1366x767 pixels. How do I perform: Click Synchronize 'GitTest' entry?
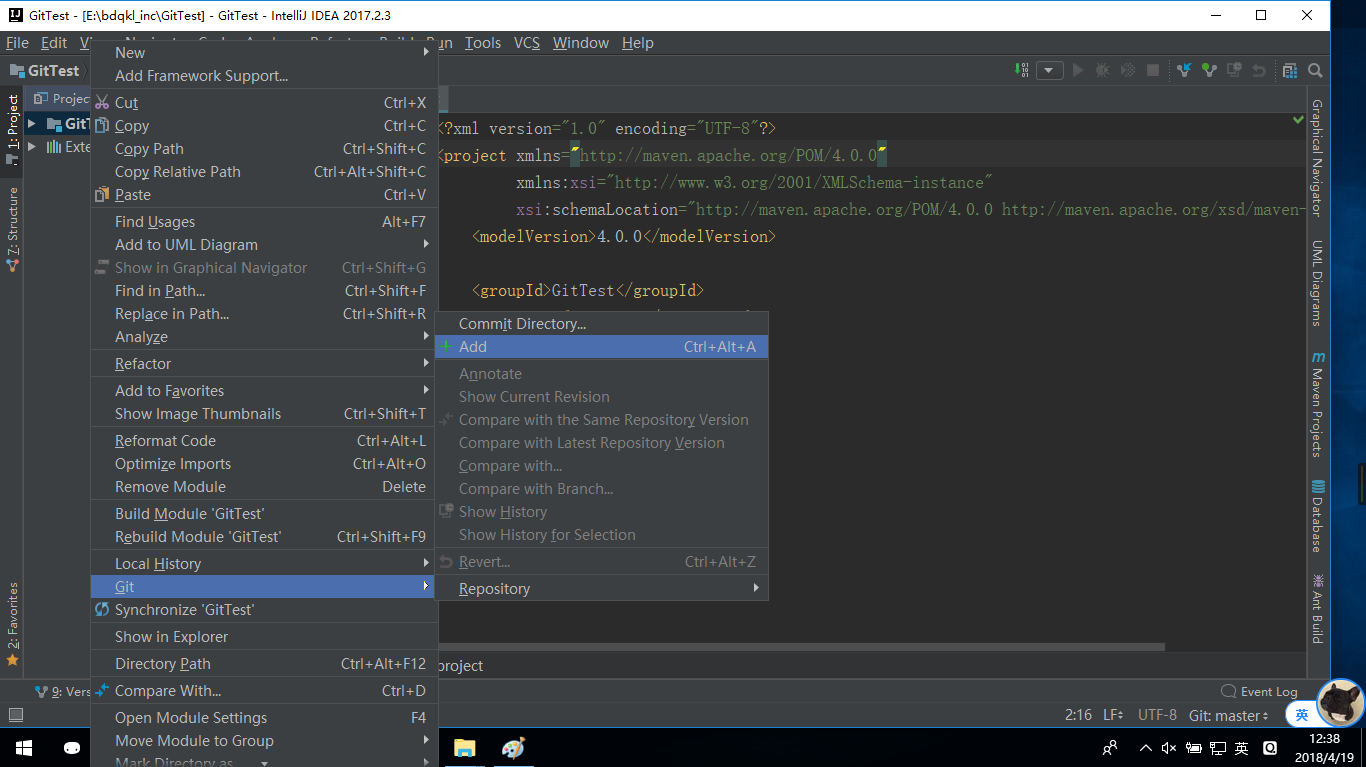click(264, 609)
